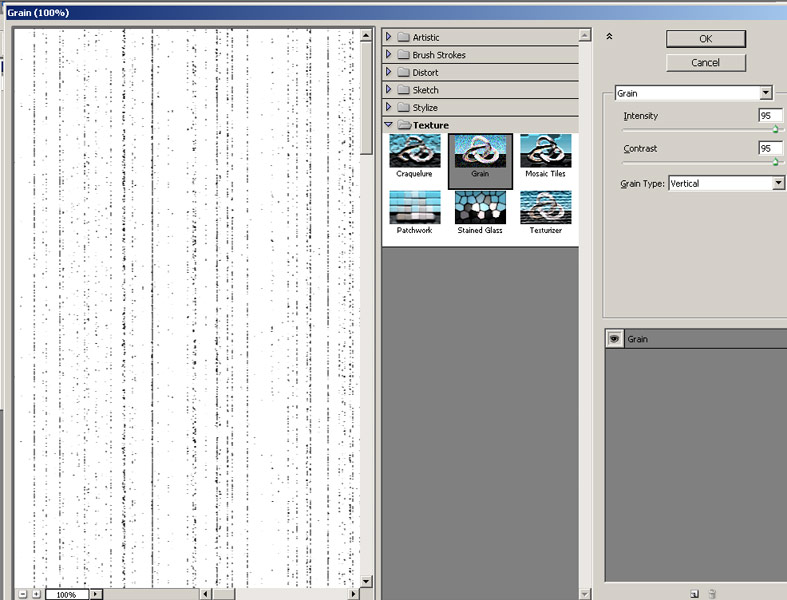787x600 pixels.
Task: Click the Sketch folder icon
Action: [404, 89]
